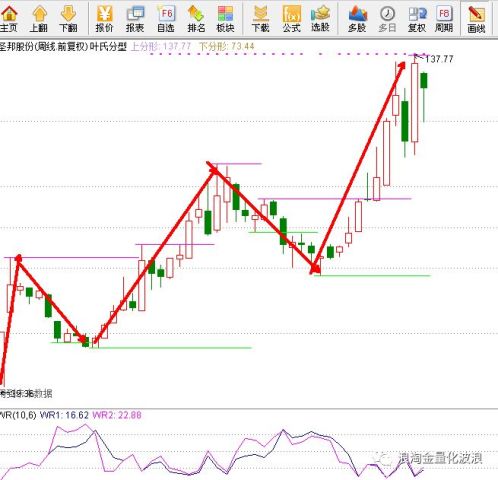This screenshot has width=498, height=480.
Task: Click the 上分形: 137.77 value label
Action: click(x=161, y=46)
